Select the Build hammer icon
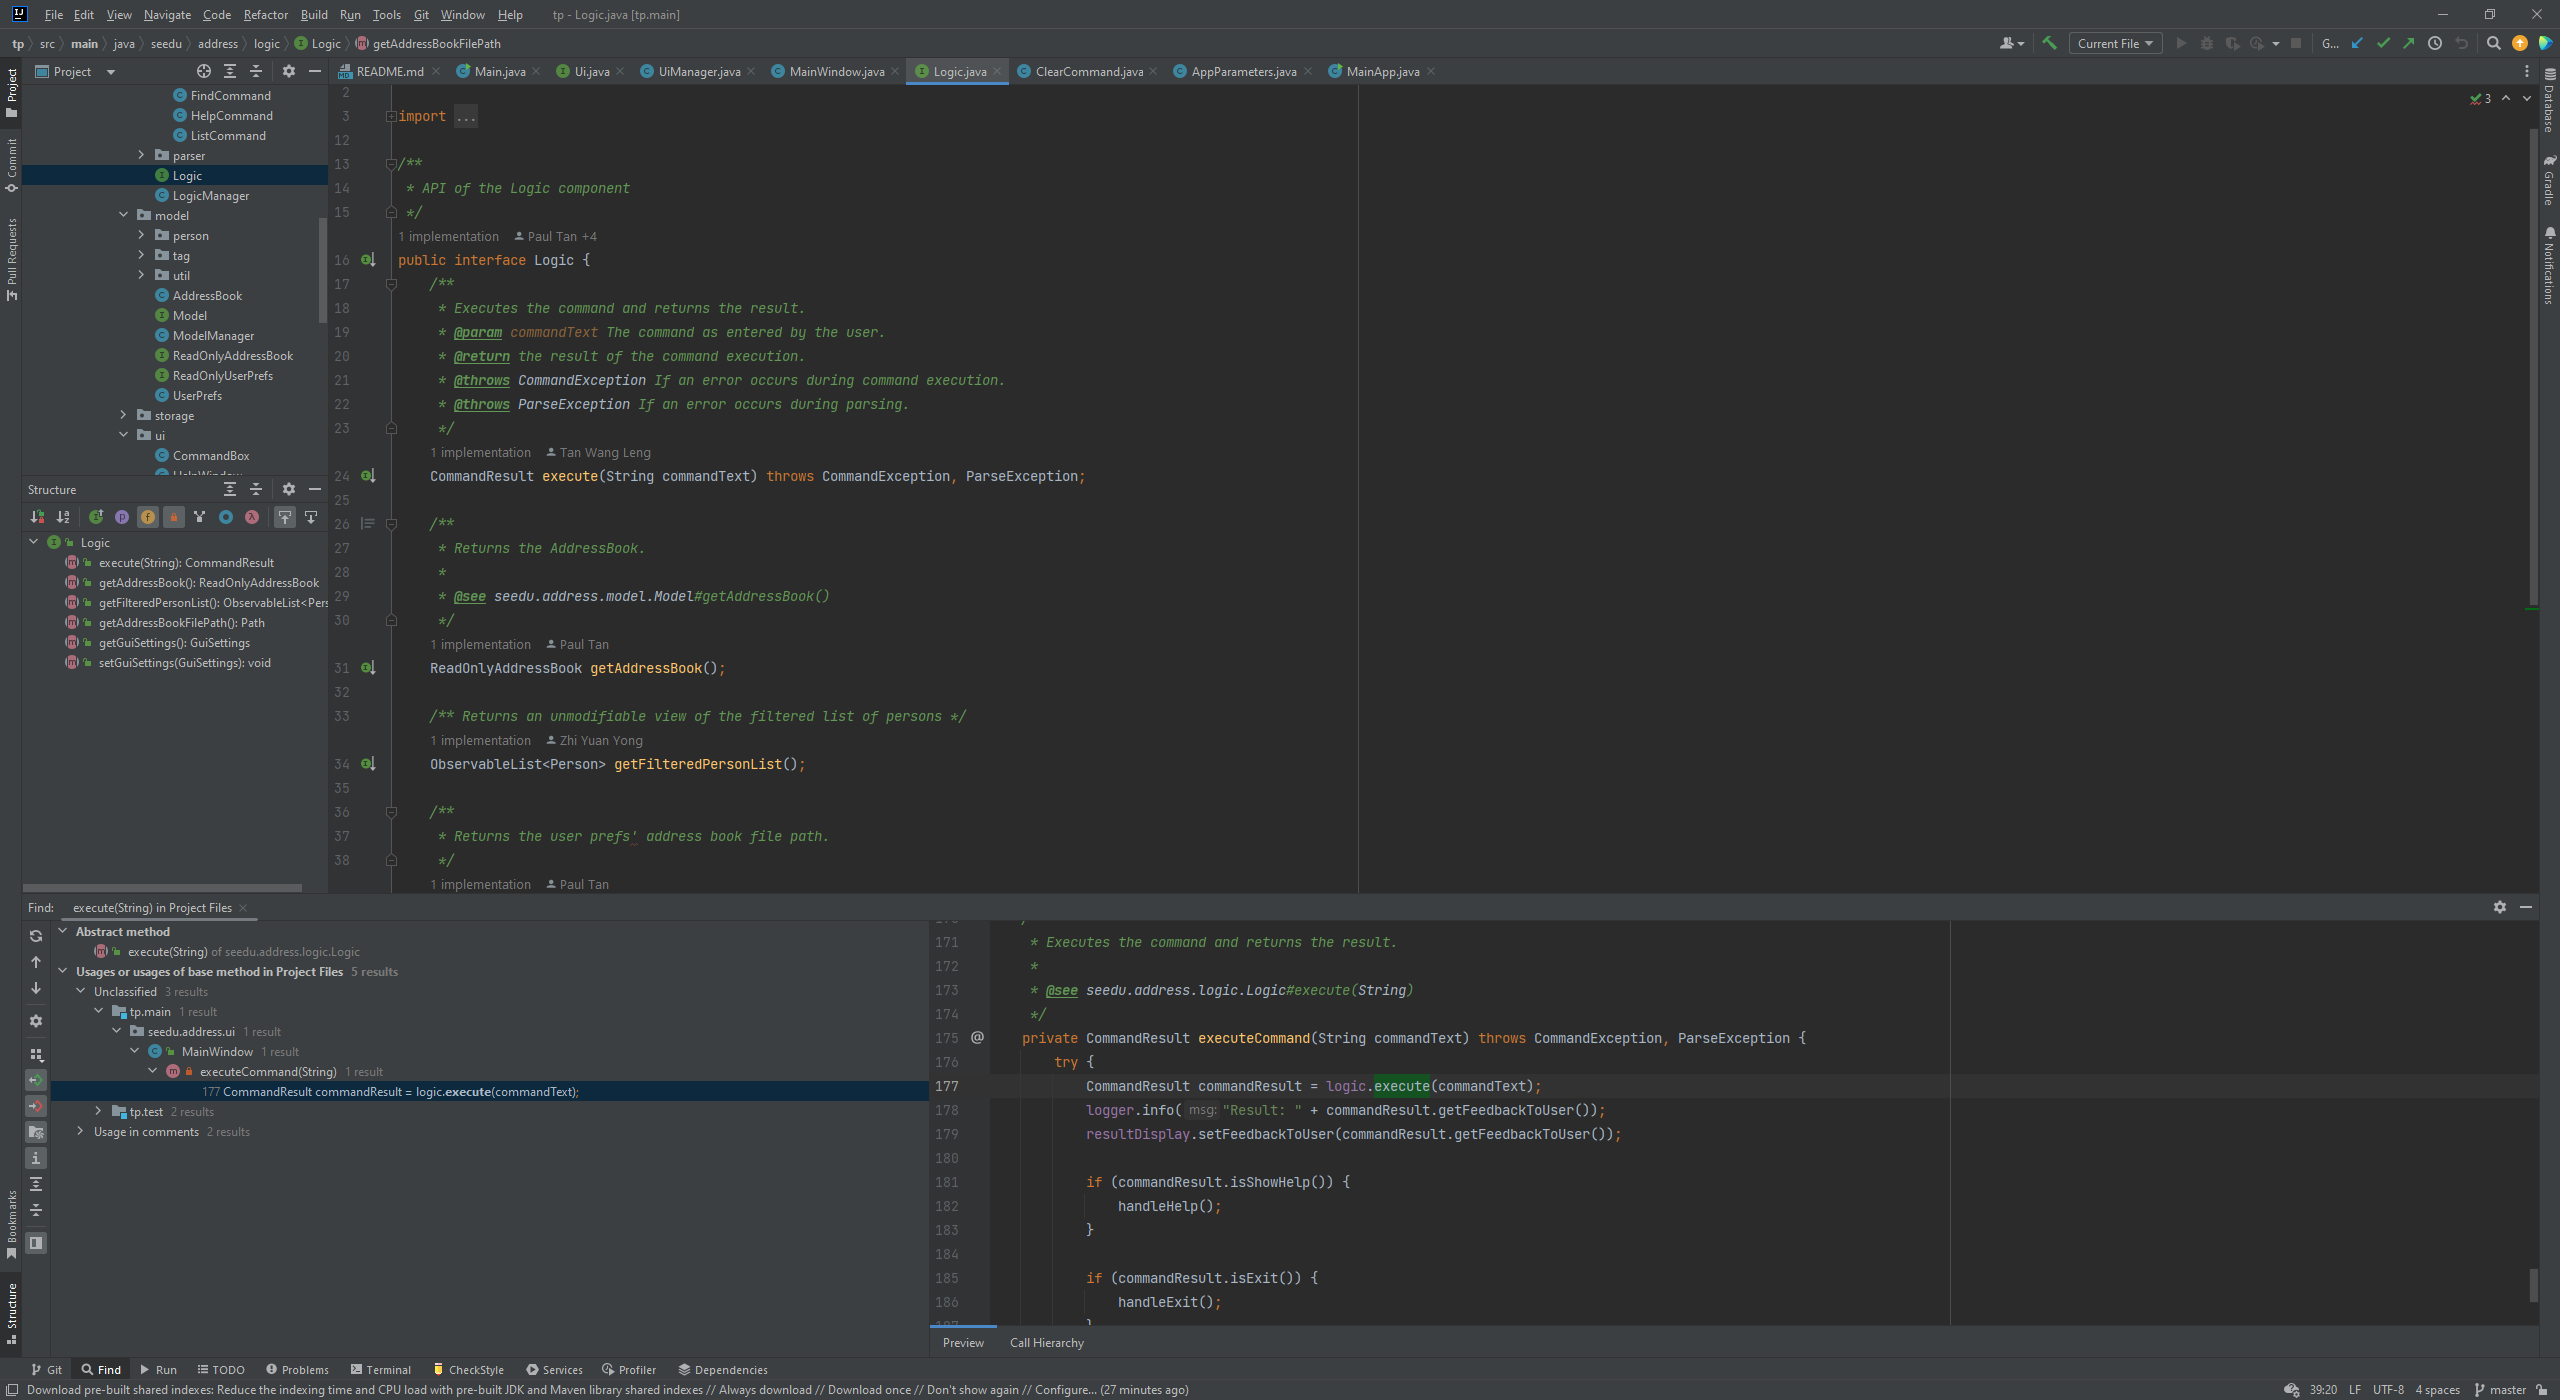Viewport: 2560px width, 1400px height. click(x=2049, y=43)
